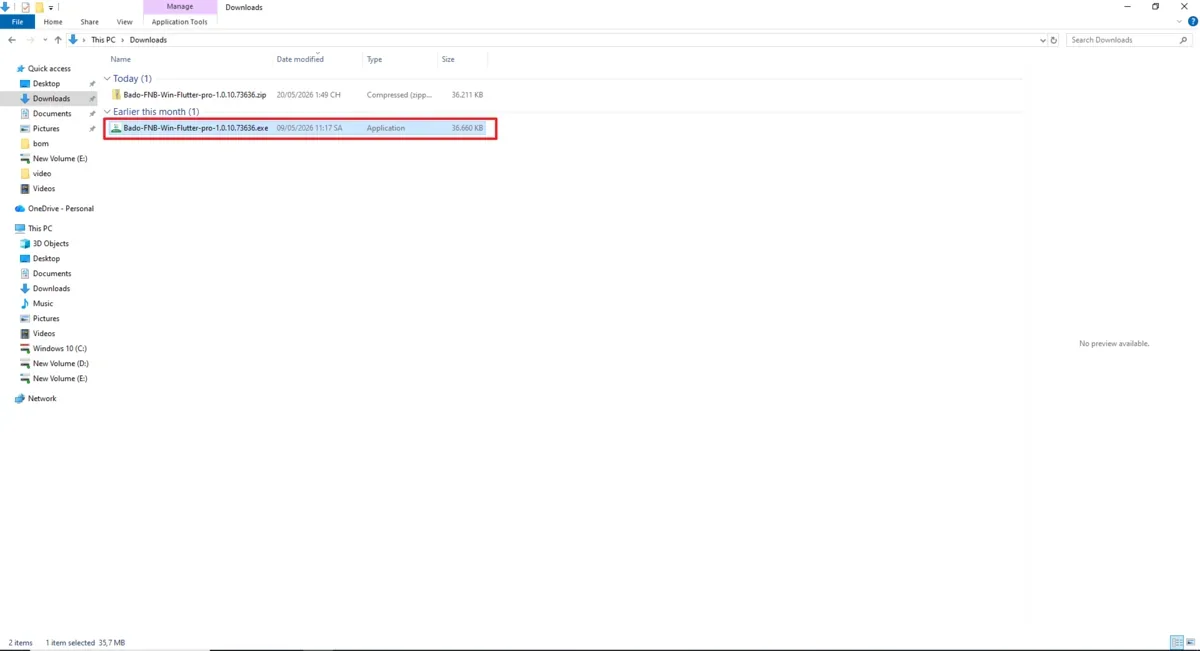This screenshot has width=1200, height=651.
Task: Open New Volume (E:) under This PC
Action: coord(60,378)
